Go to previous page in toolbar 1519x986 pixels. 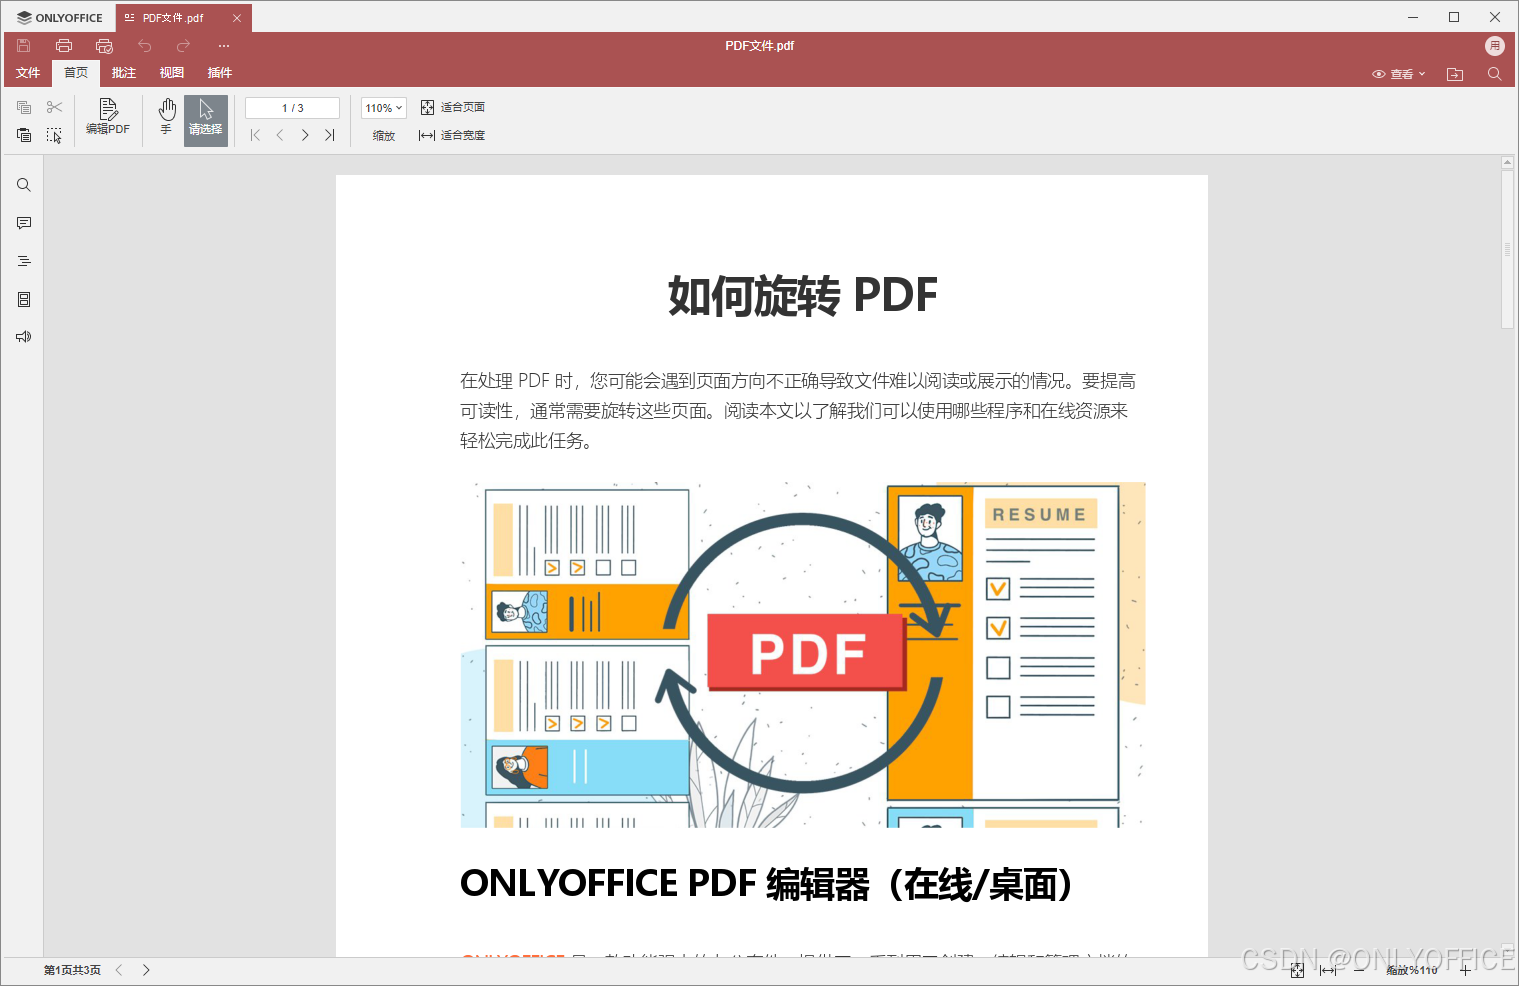point(280,135)
